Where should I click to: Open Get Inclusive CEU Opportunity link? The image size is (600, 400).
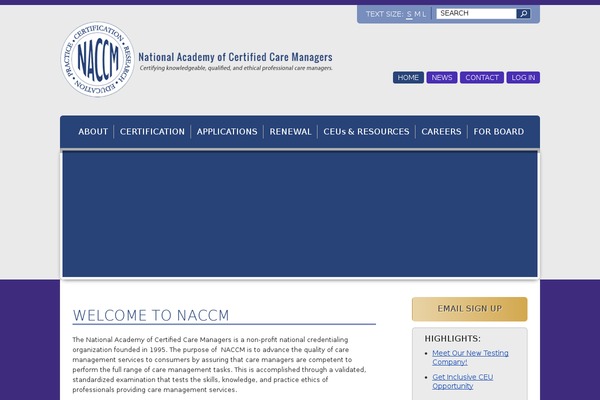463,381
